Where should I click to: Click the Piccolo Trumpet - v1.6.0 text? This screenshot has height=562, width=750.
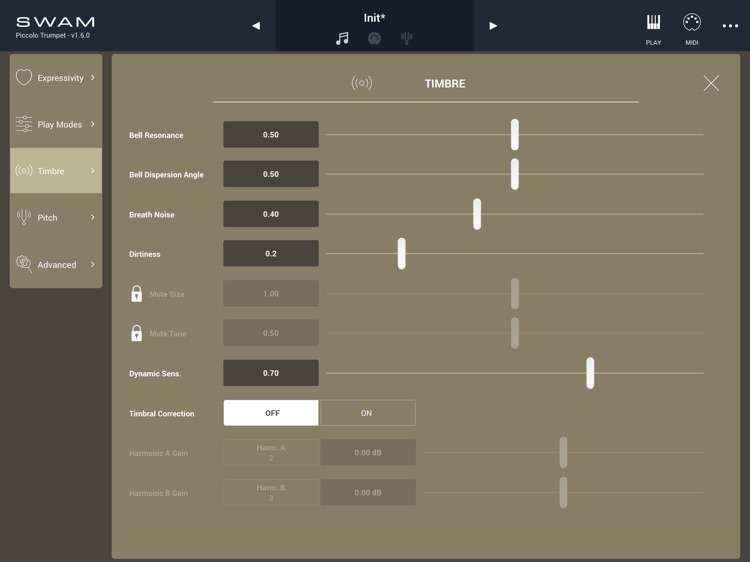[x=53, y=35]
